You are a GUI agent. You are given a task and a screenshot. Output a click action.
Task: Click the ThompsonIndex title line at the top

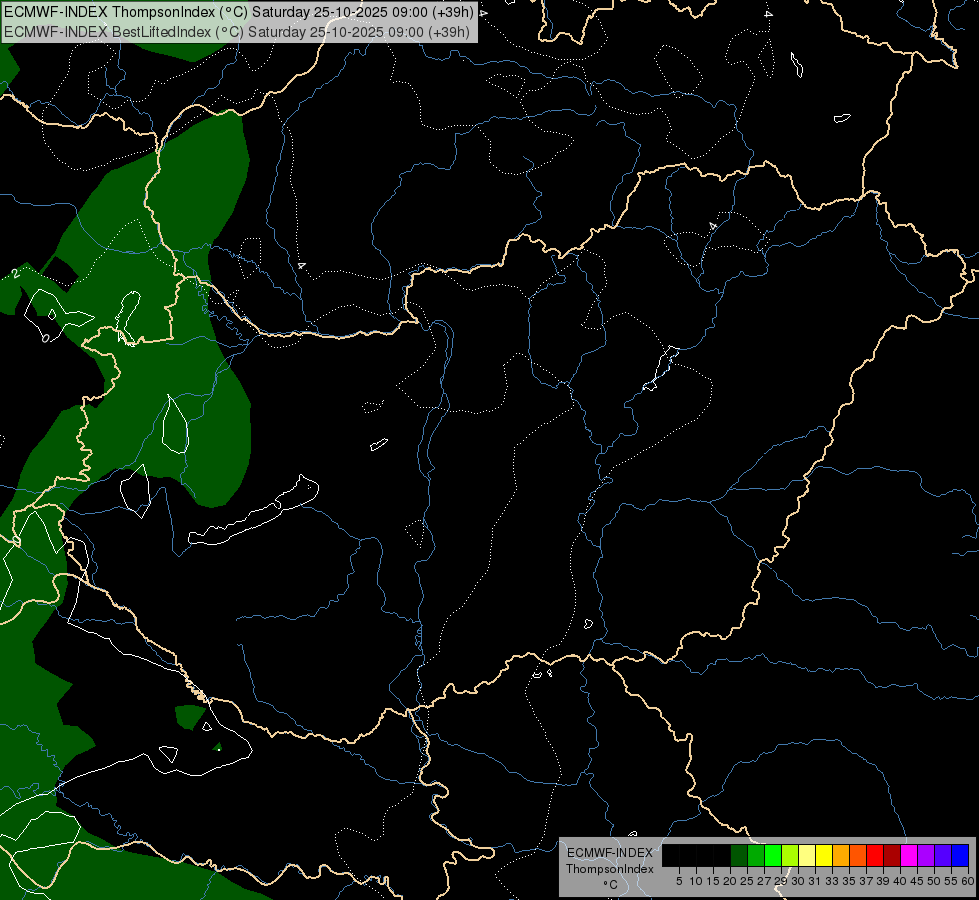coord(239,12)
